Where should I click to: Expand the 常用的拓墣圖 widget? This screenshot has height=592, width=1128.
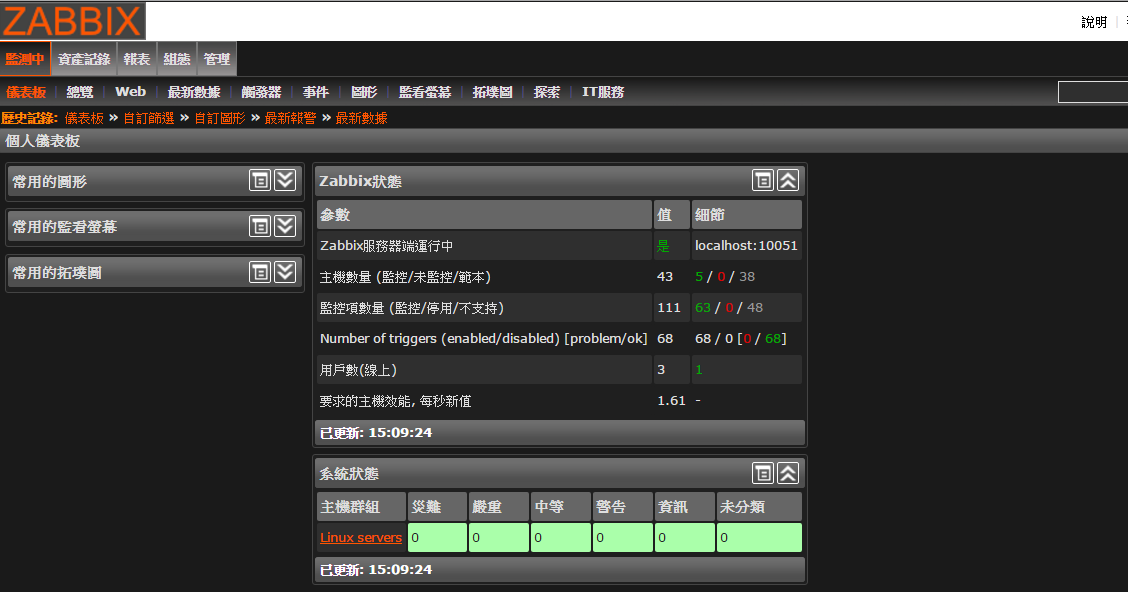click(x=286, y=272)
